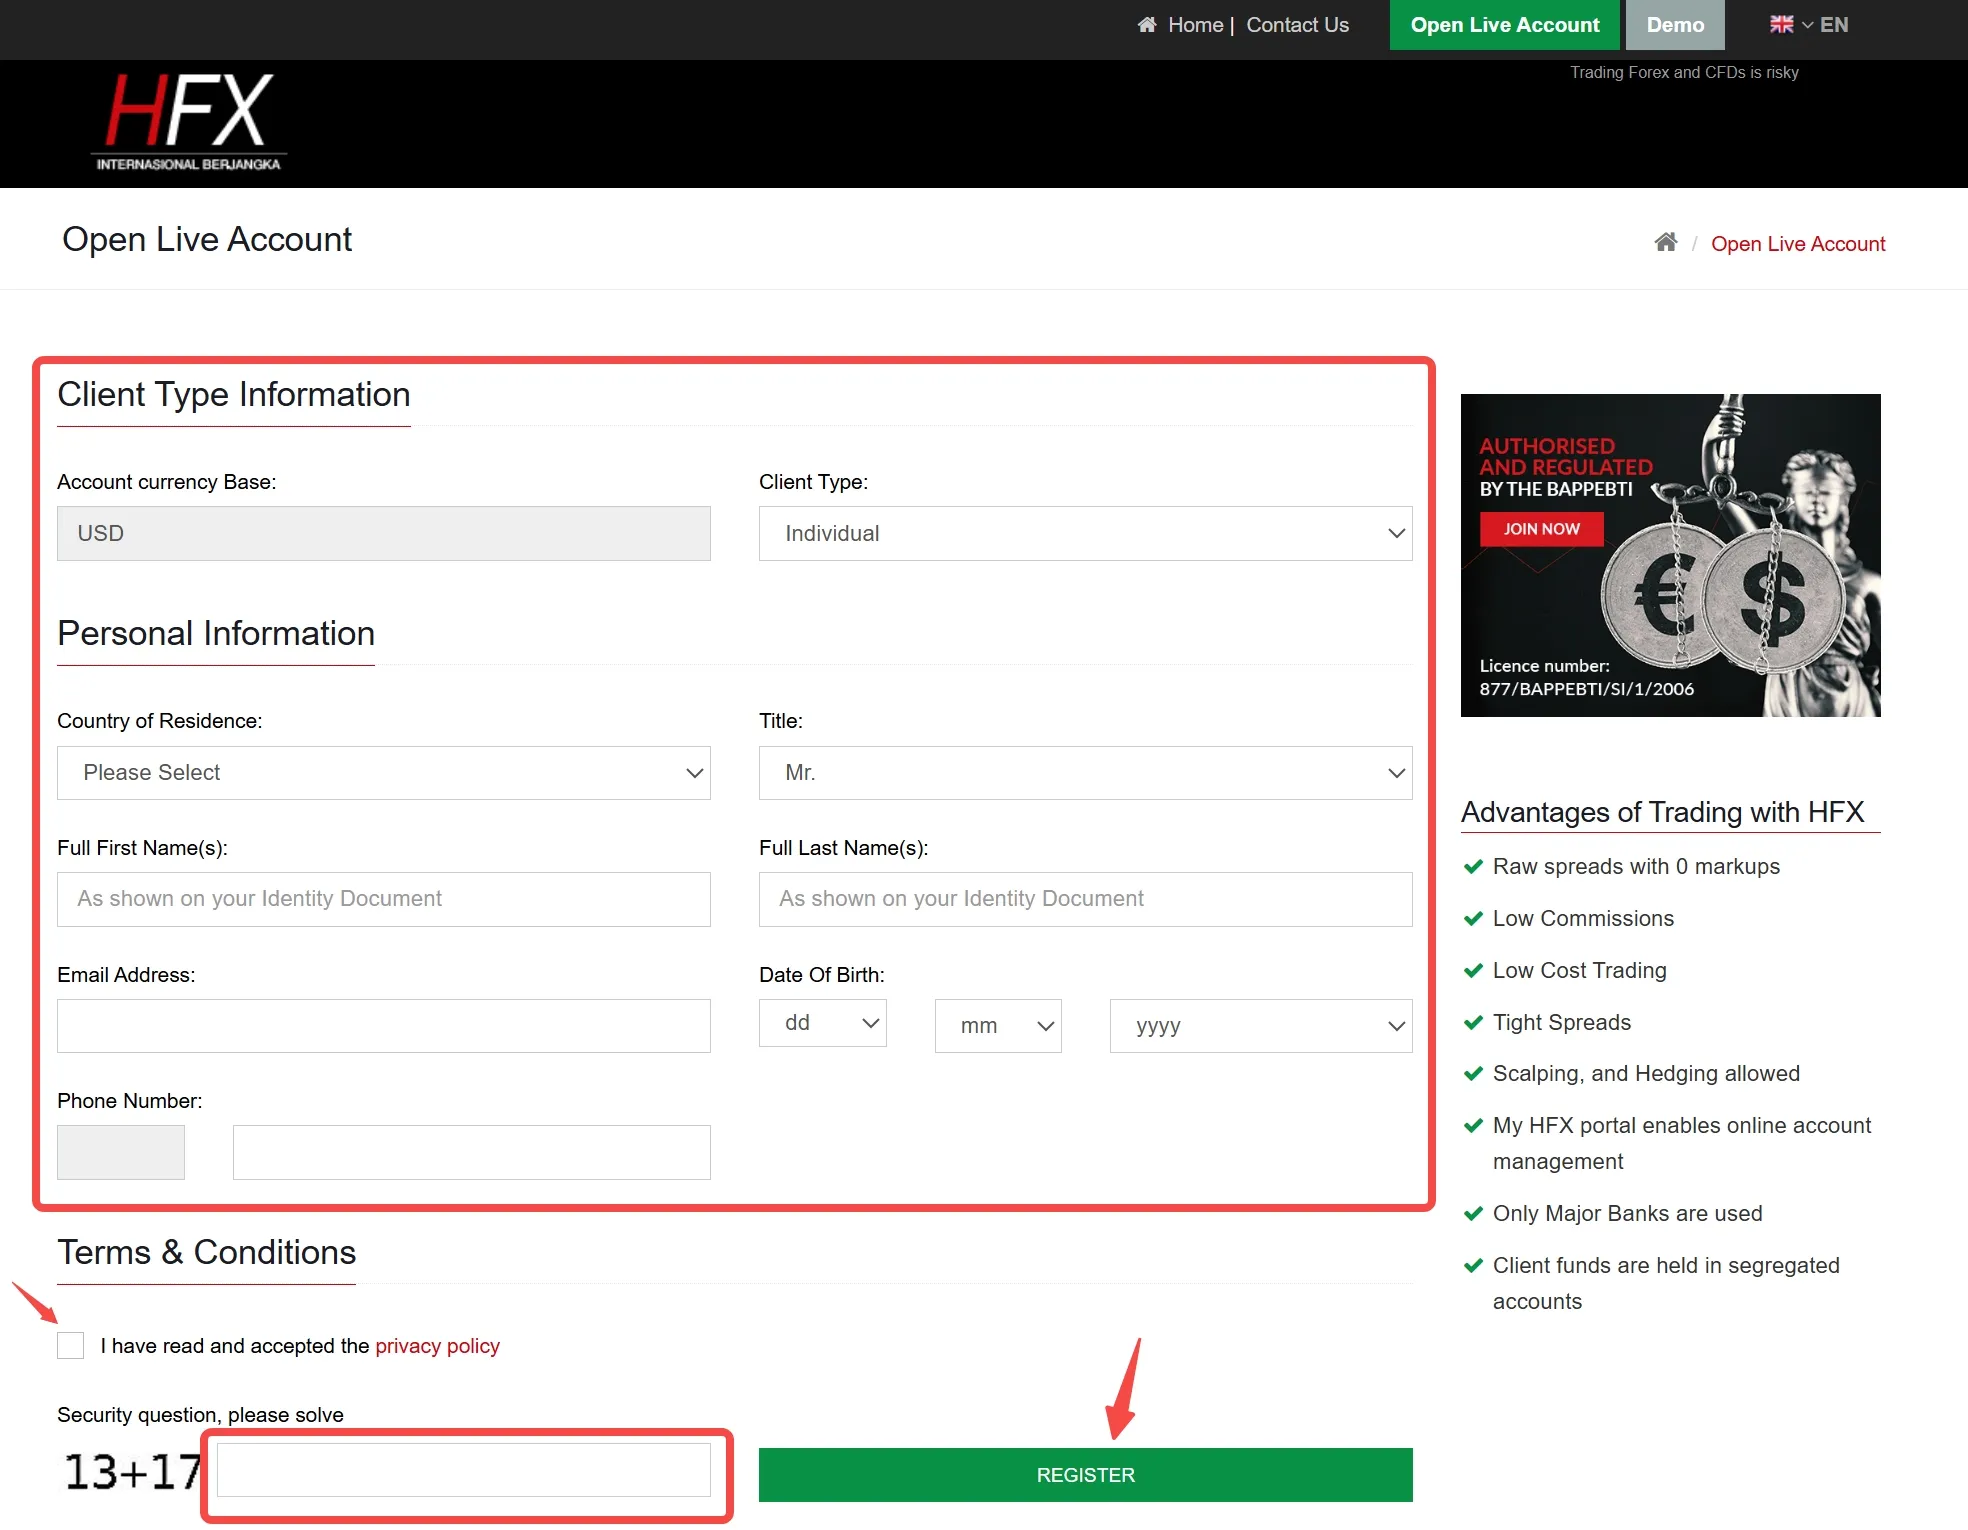The height and width of the screenshot is (1530, 1968).
Task: Click the Demo button
Action: (x=1675, y=25)
